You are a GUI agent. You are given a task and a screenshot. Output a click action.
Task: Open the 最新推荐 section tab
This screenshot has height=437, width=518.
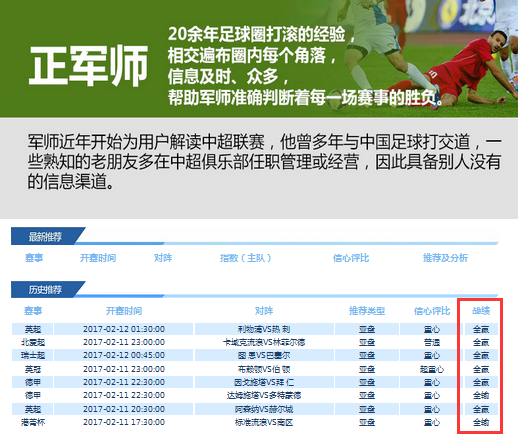[45, 237]
